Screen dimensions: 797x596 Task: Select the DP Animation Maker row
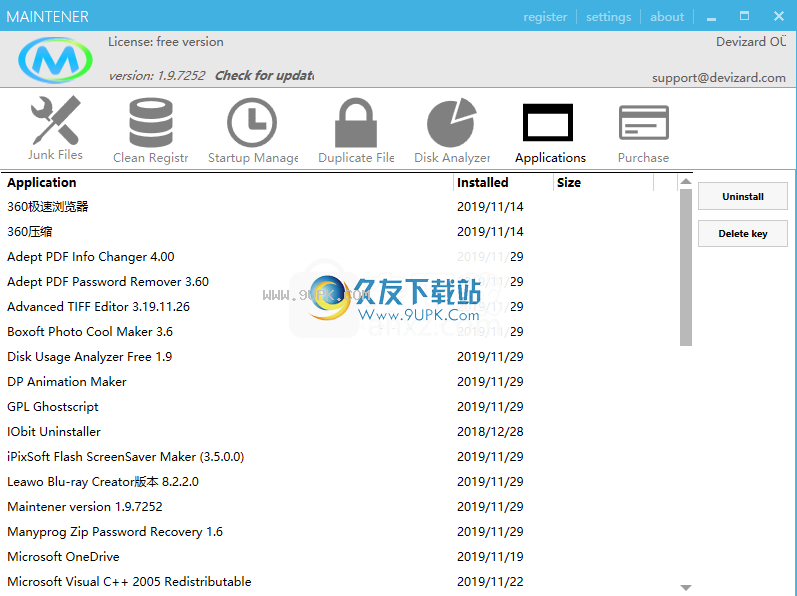click(340, 382)
